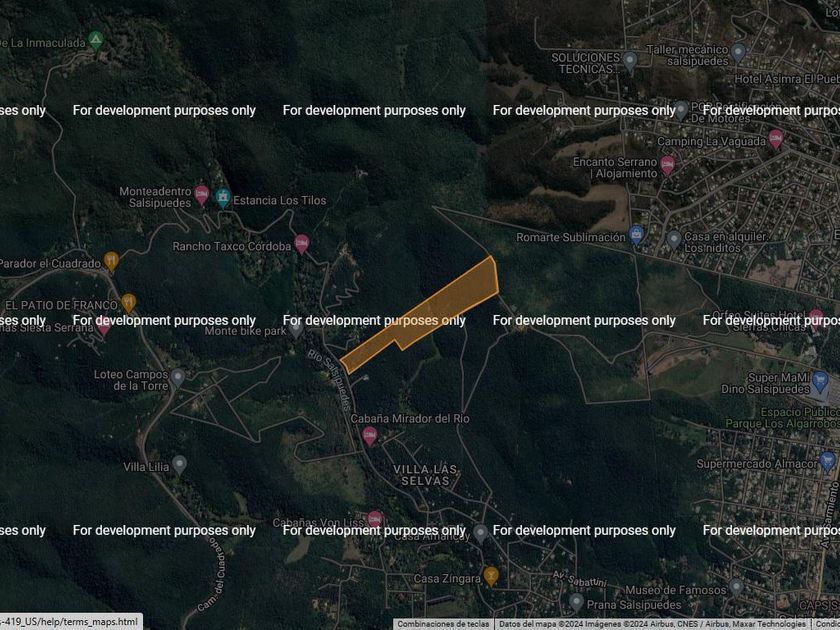This screenshot has width=840, height=630.
Task: Click the Monteadentro Salsipuedes lodging pin
Action: click(201, 196)
